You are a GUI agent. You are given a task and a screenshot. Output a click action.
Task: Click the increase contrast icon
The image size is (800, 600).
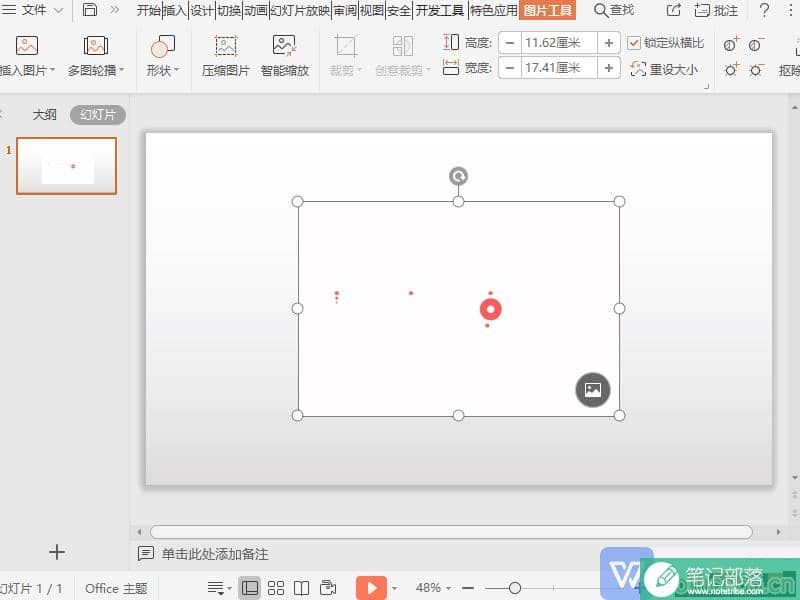pyautogui.click(x=731, y=45)
